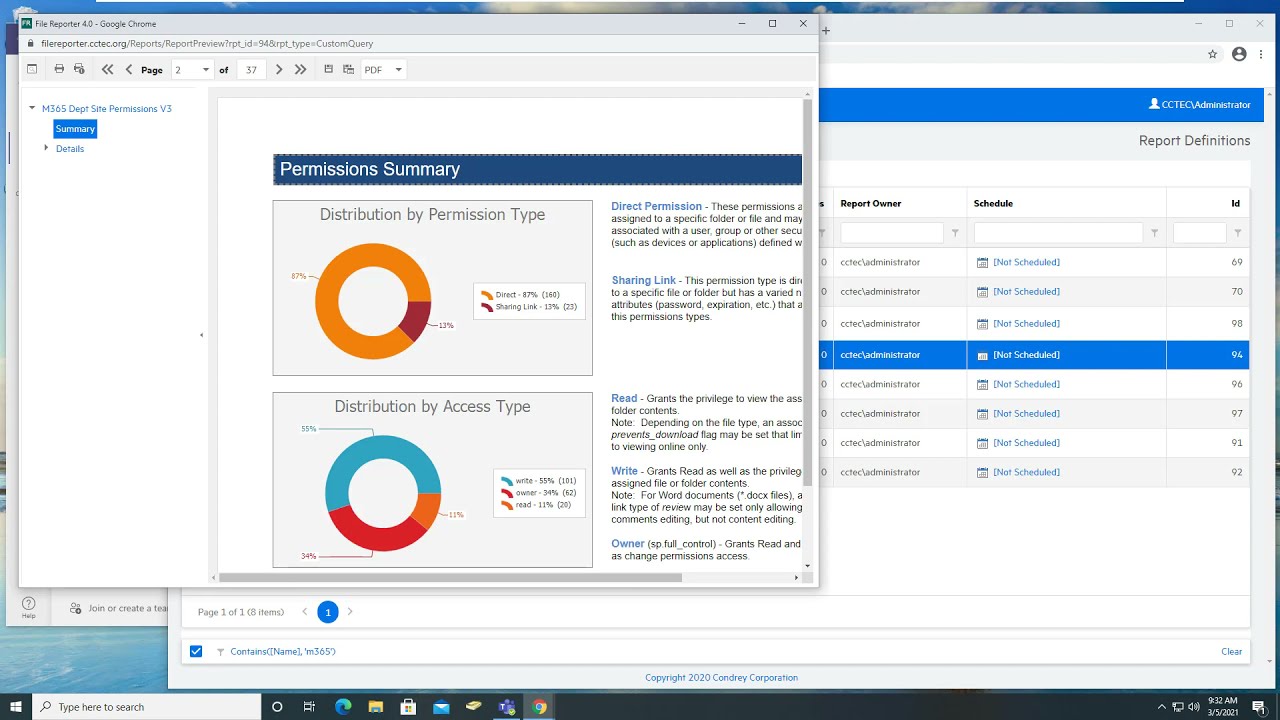Open the Chrome three-dot menu
The height and width of the screenshot is (720, 1280).
coord(1262,54)
